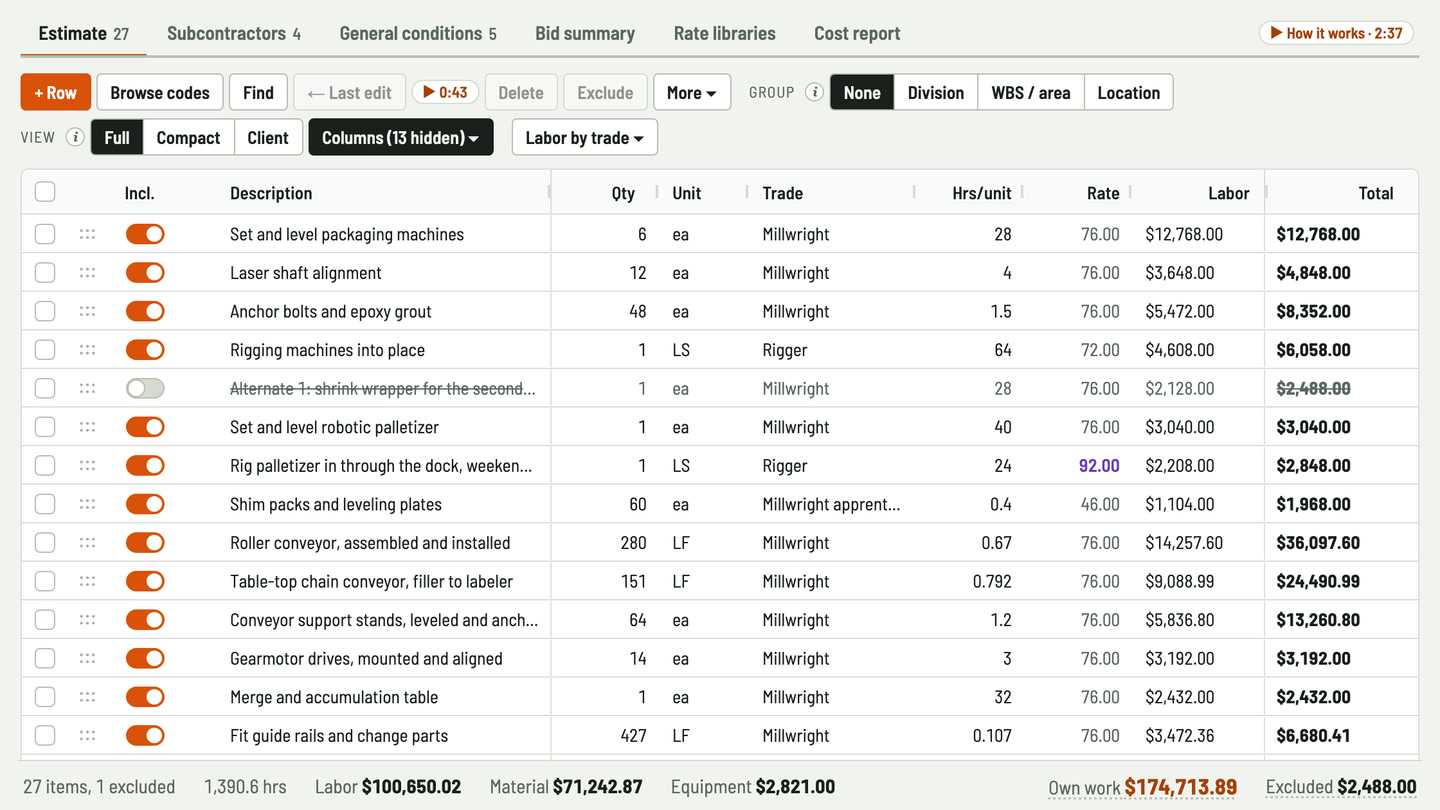
Task: Click drag handle for Shim packs row
Action: tap(87, 504)
